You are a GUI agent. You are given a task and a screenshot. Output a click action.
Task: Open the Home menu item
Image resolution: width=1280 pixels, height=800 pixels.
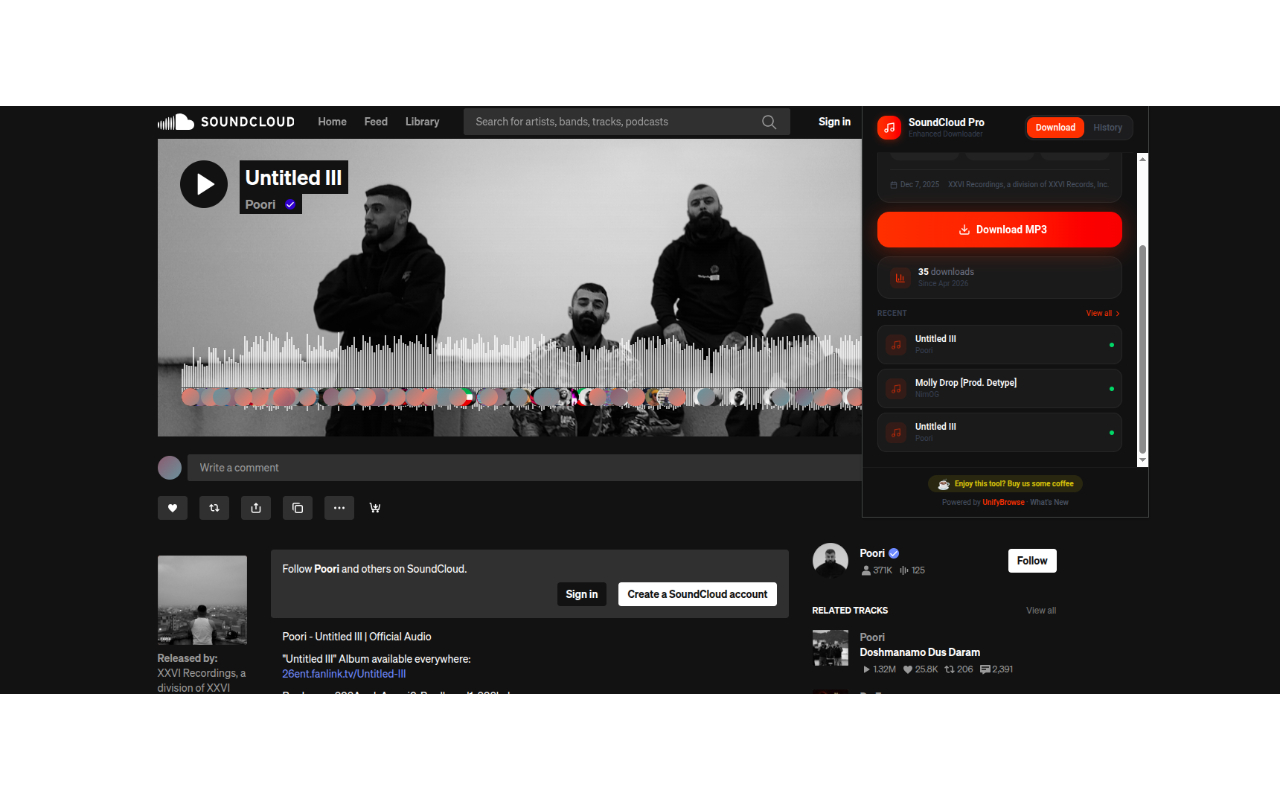click(332, 122)
